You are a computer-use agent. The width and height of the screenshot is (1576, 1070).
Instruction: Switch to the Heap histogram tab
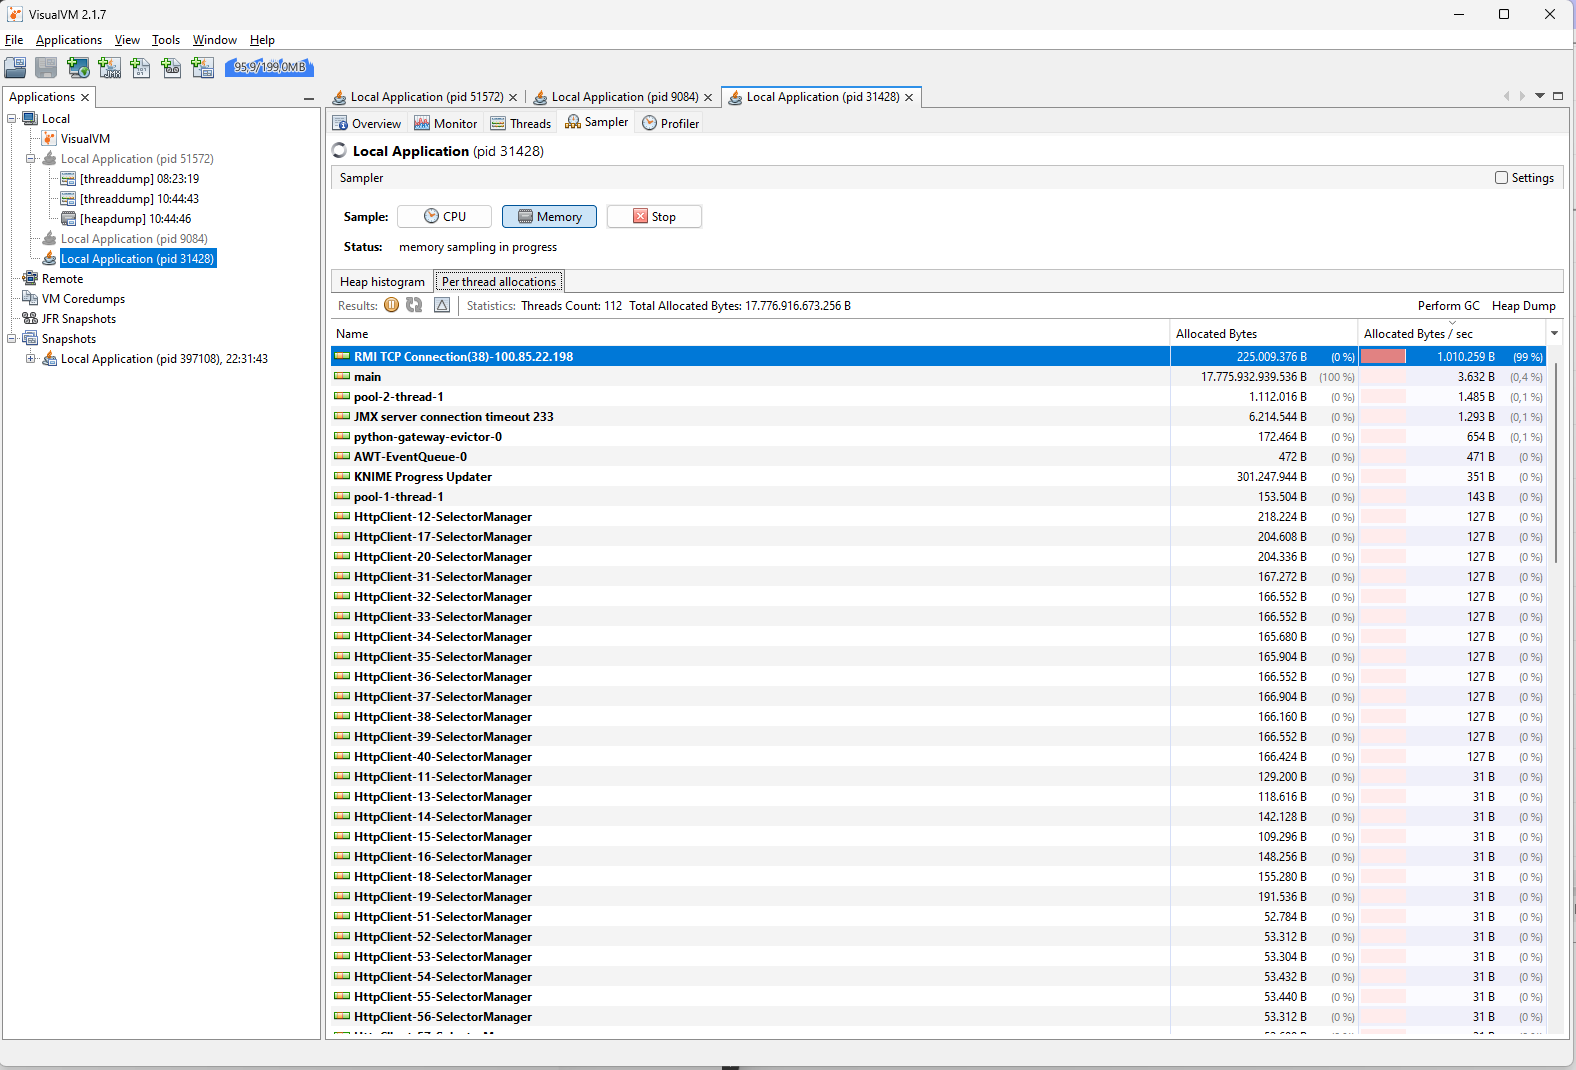pos(382,281)
